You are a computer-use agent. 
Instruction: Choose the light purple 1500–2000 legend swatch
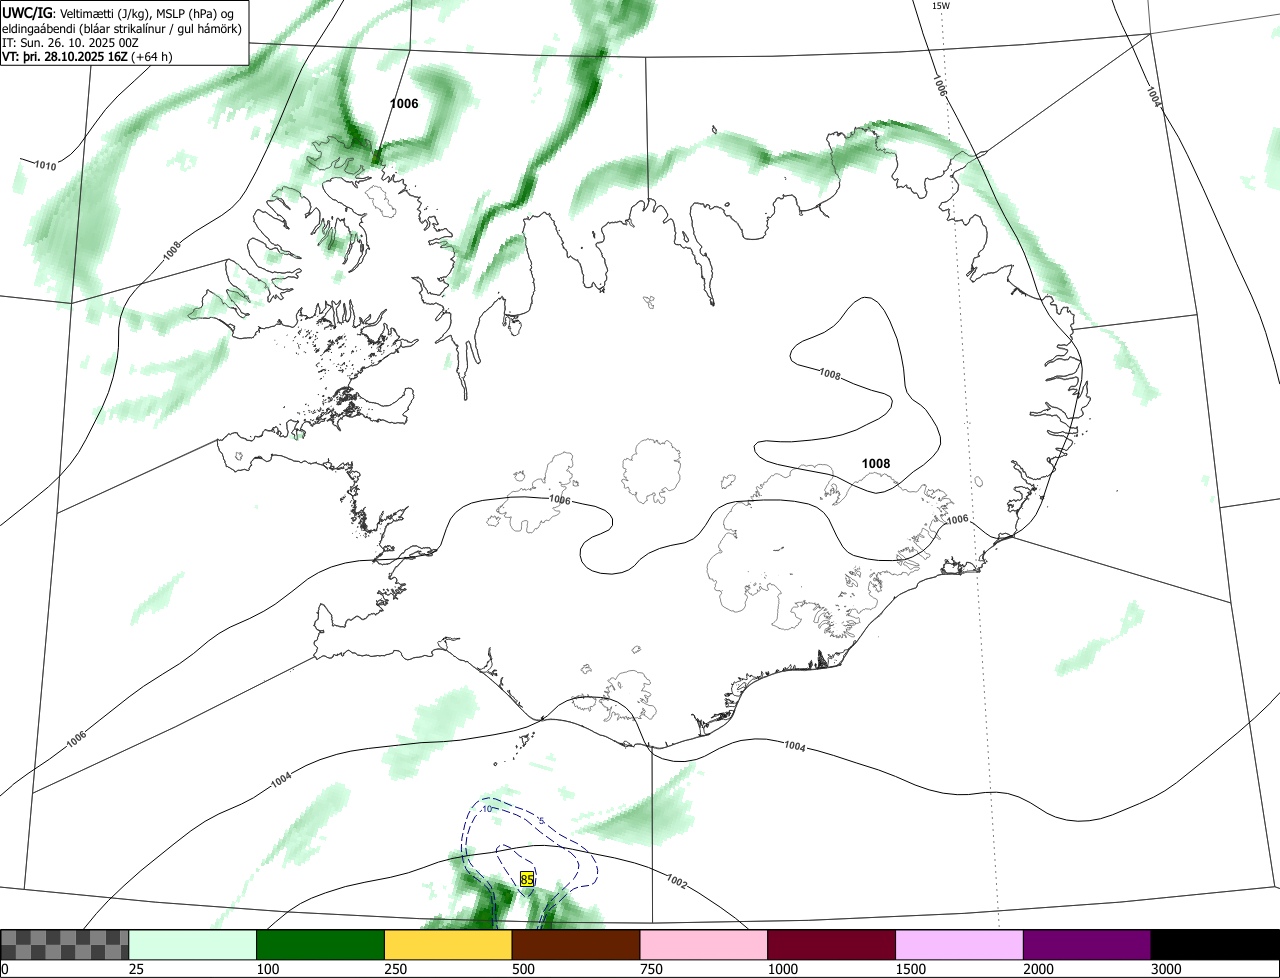[960, 945]
